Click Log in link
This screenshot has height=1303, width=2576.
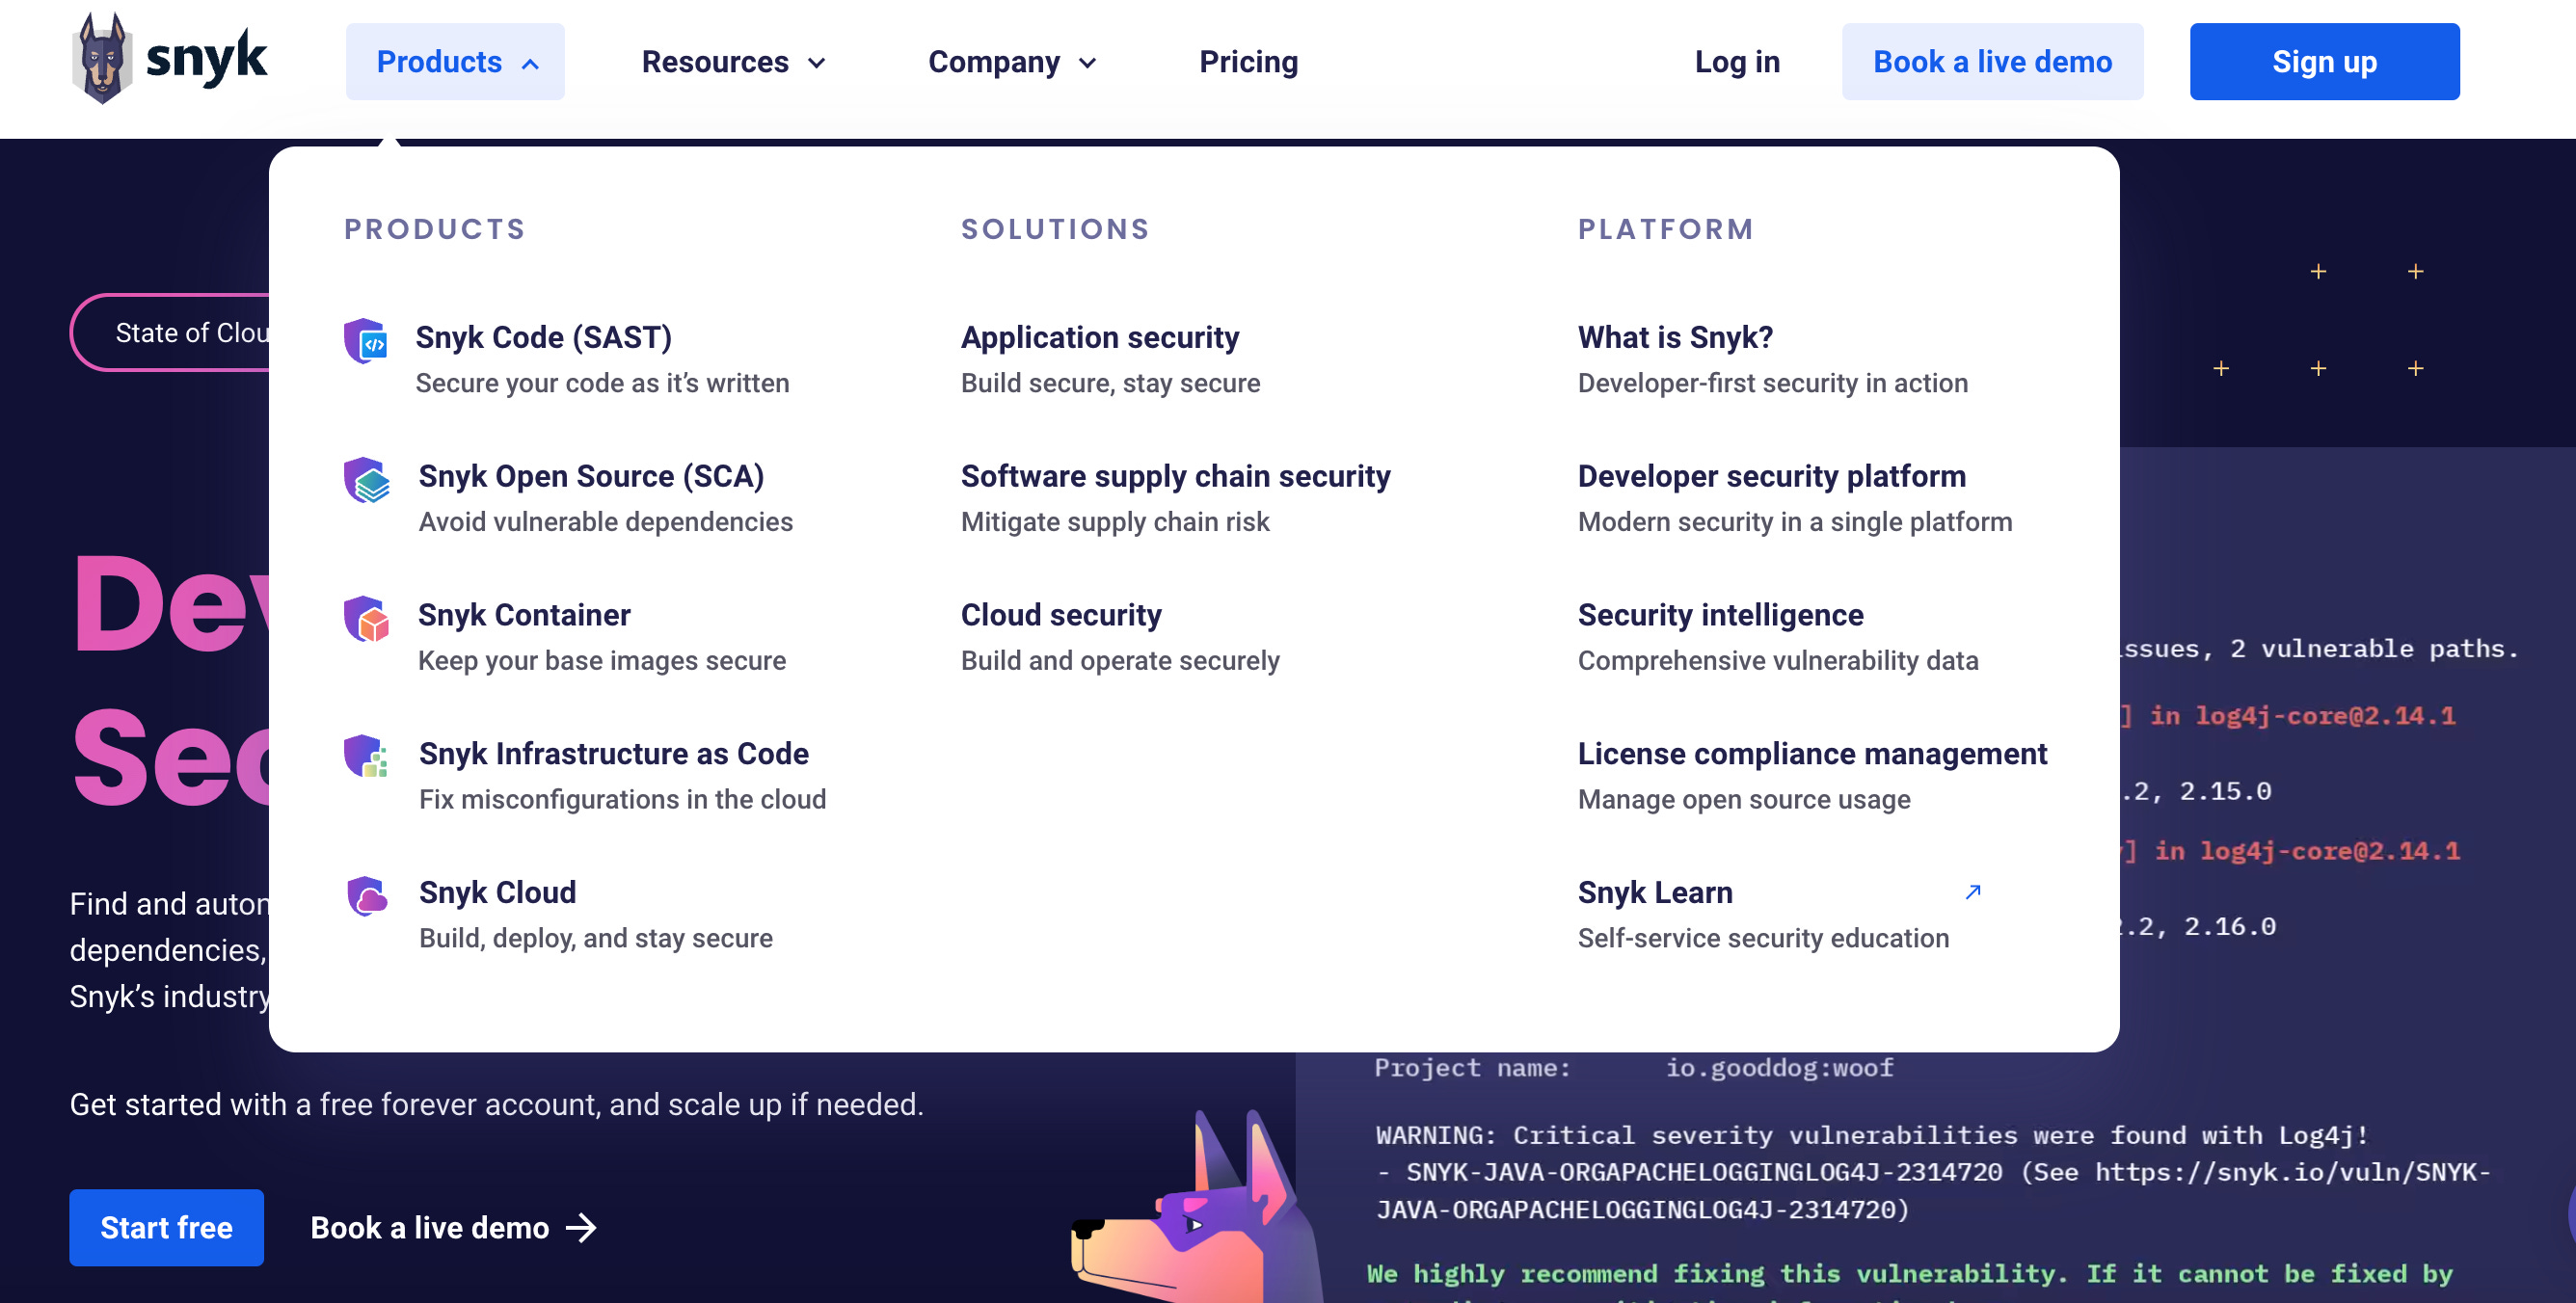tap(1736, 62)
